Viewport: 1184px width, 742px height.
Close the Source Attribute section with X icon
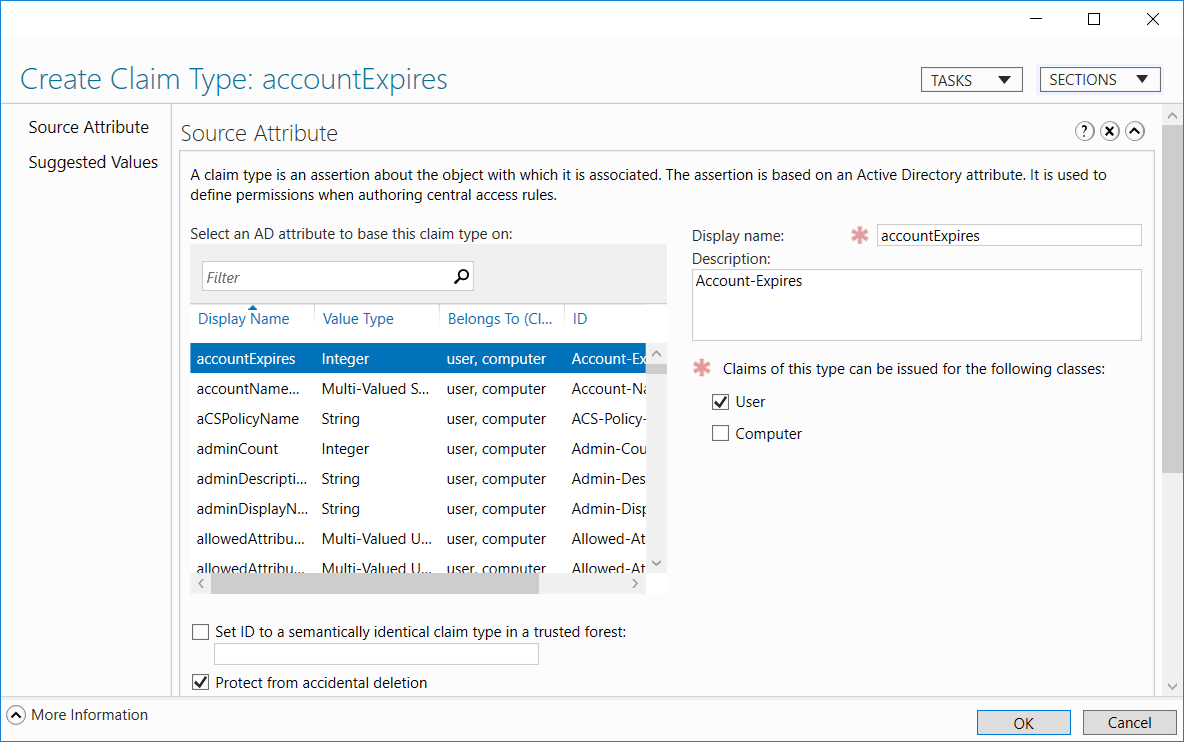coord(1110,131)
